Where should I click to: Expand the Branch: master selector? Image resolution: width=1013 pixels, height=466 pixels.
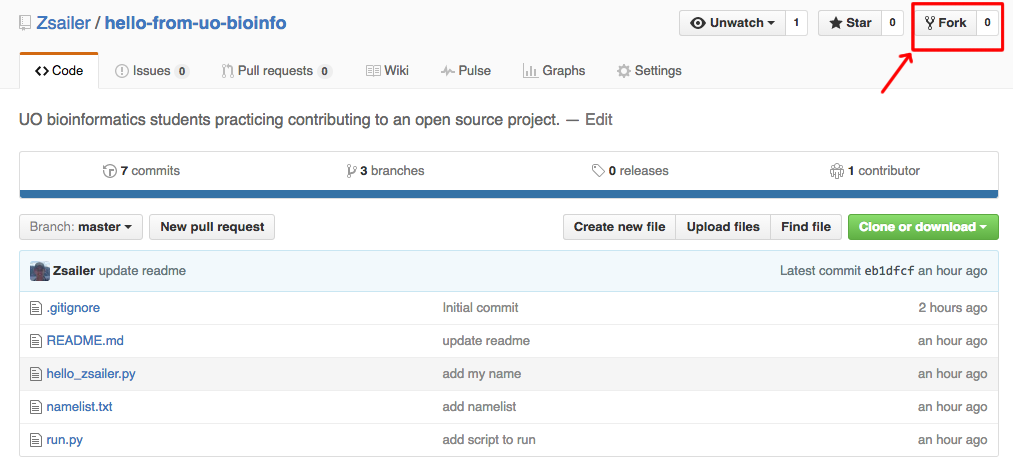point(81,227)
